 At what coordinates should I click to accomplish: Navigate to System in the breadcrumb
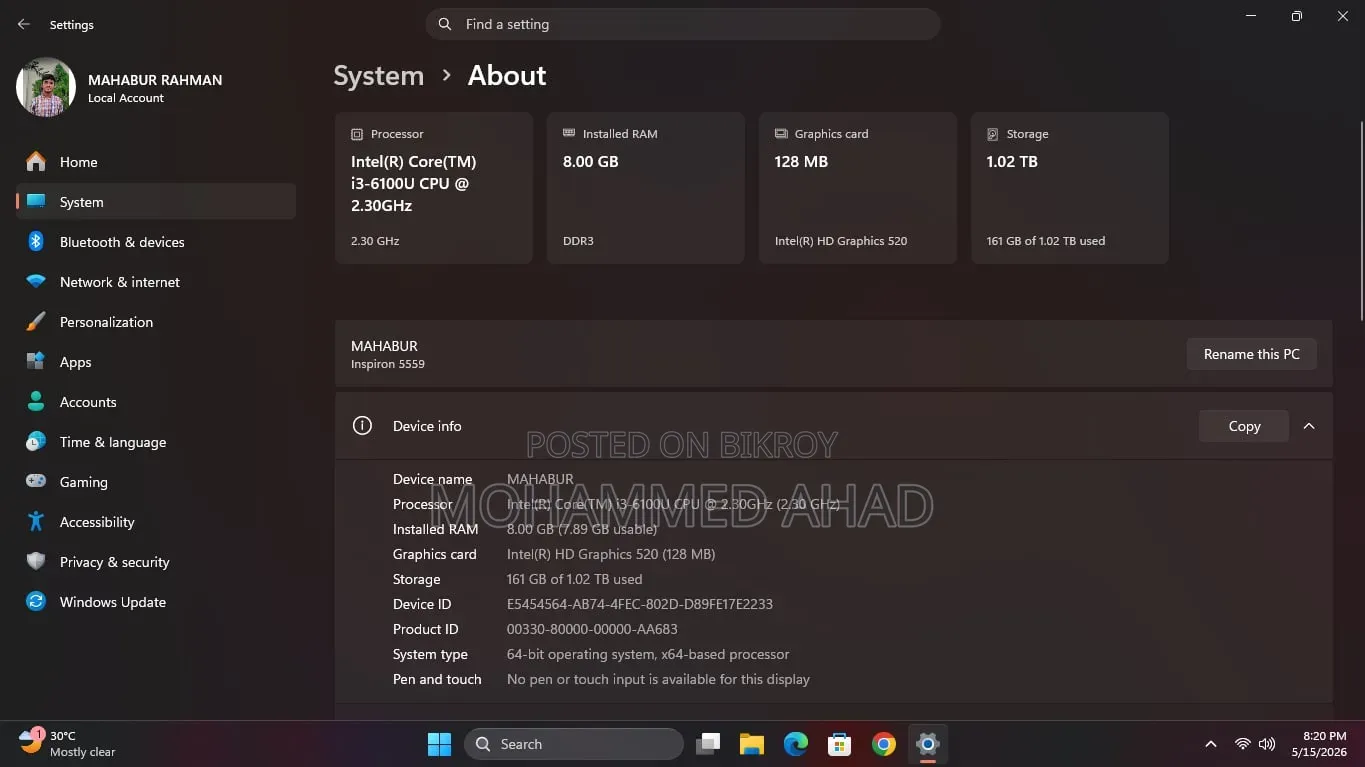tap(378, 76)
